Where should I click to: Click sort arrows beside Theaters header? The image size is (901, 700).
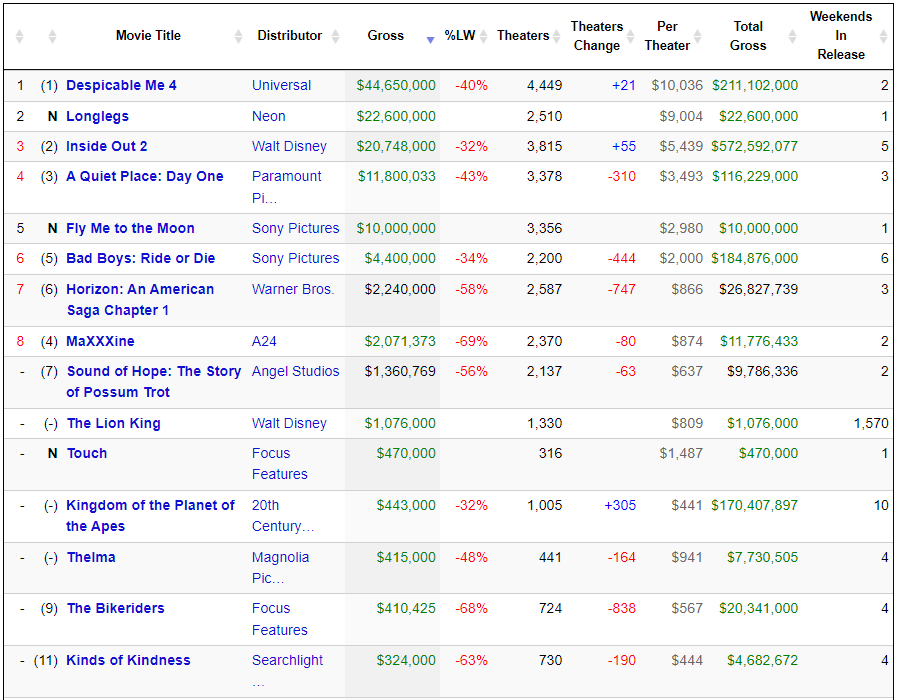pos(556,36)
